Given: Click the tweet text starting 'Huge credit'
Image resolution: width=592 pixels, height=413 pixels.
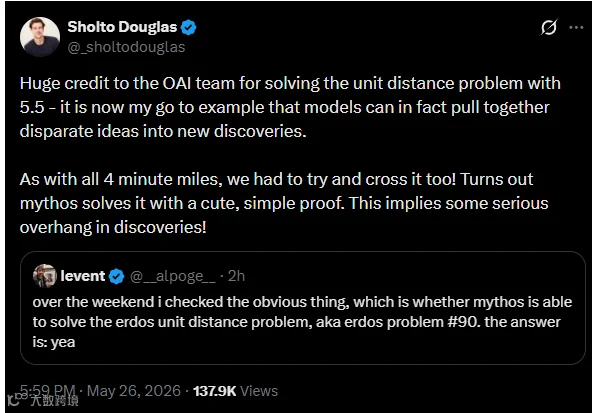Looking at the screenshot, I should (290, 107).
